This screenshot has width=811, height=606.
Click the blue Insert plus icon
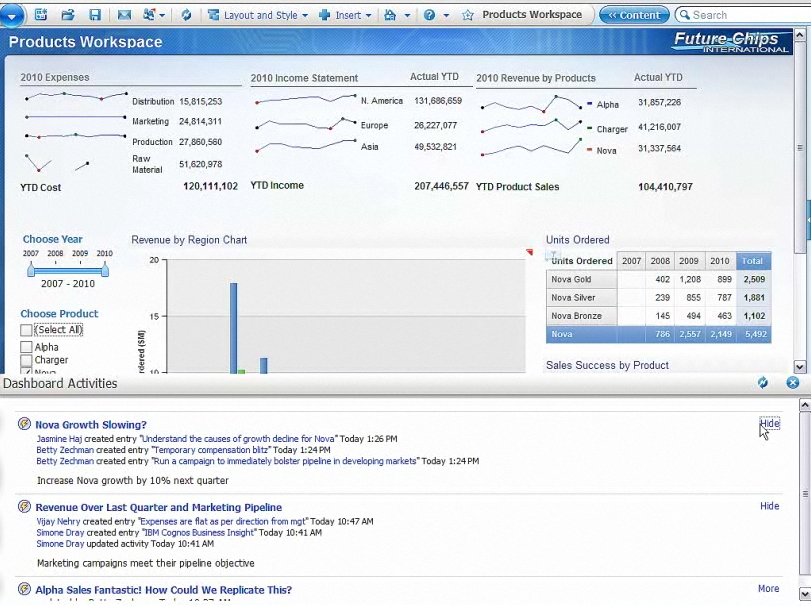pos(325,15)
